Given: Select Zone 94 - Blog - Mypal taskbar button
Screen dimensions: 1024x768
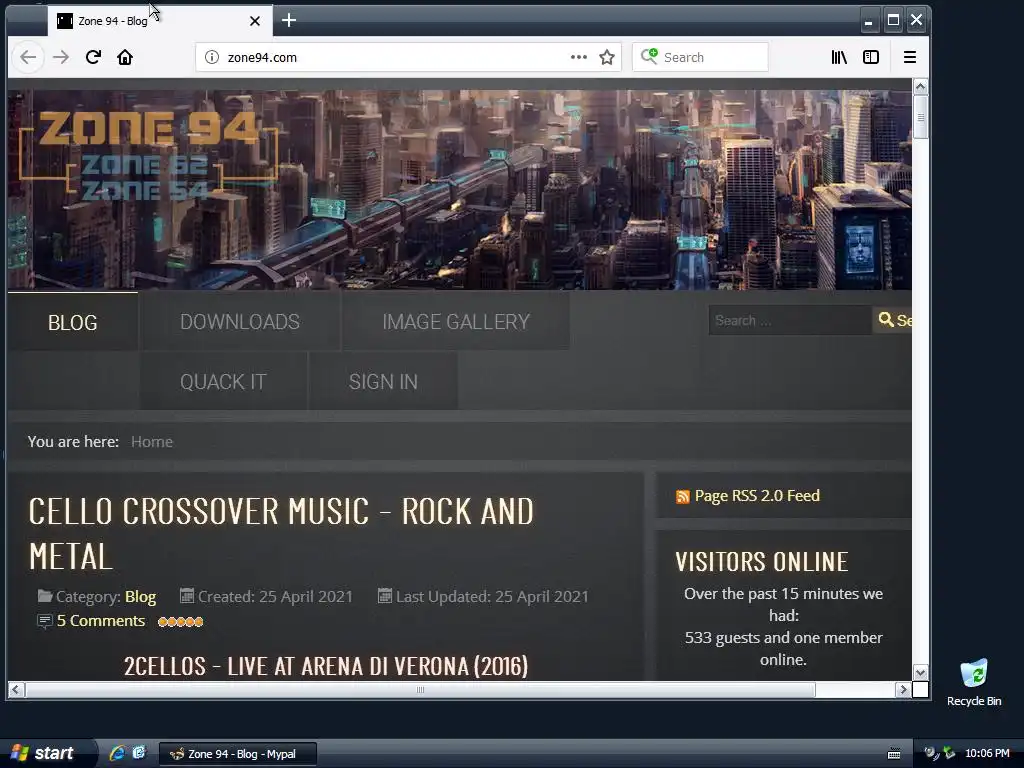Looking at the screenshot, I should 238,754.
